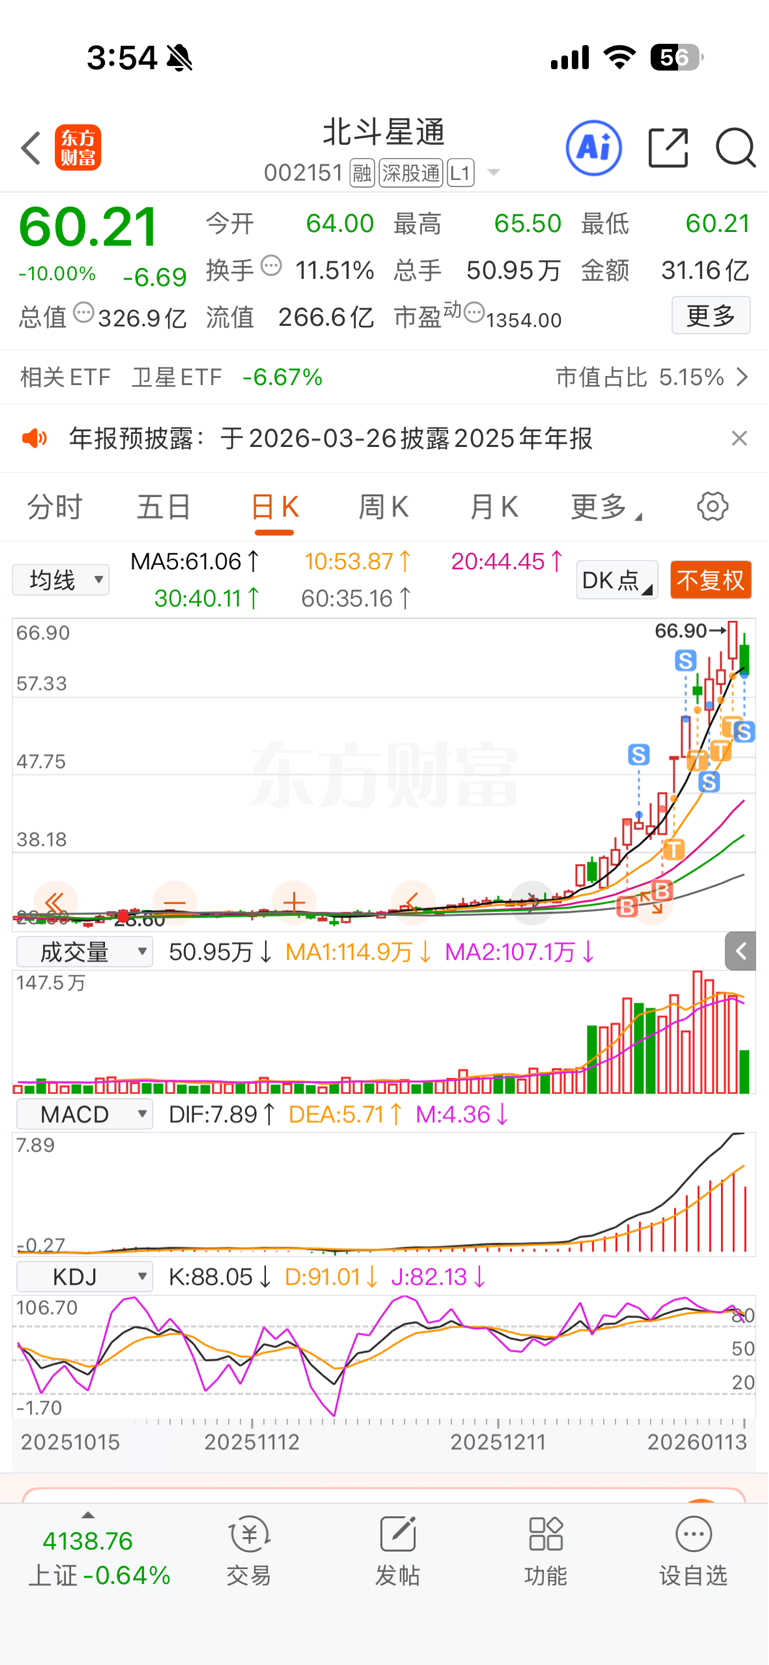Viewport: 769px width, 1665px height.
Task: Expand the side panel arrow tab
Action: (x=740, y=951)
